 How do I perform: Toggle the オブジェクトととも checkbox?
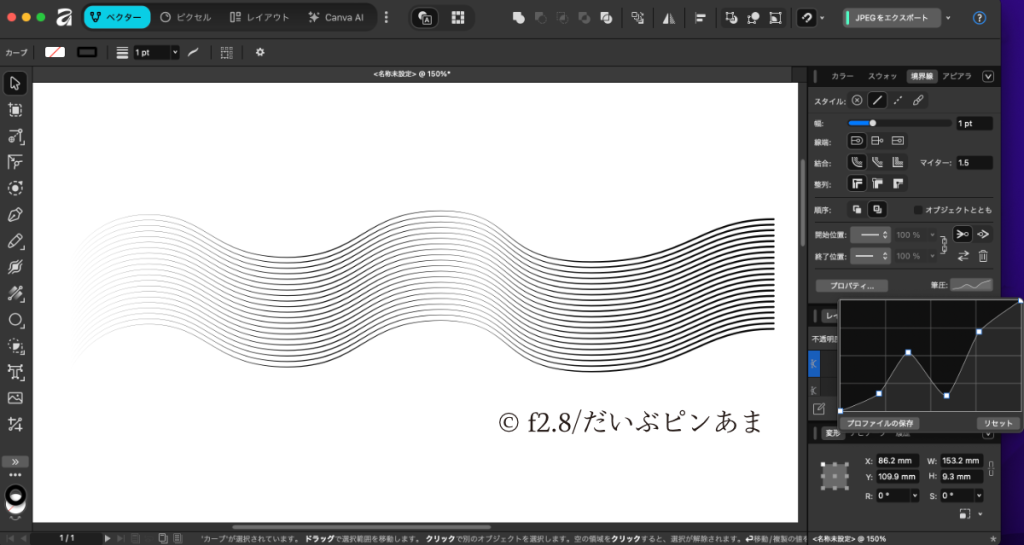coord(918,210)
